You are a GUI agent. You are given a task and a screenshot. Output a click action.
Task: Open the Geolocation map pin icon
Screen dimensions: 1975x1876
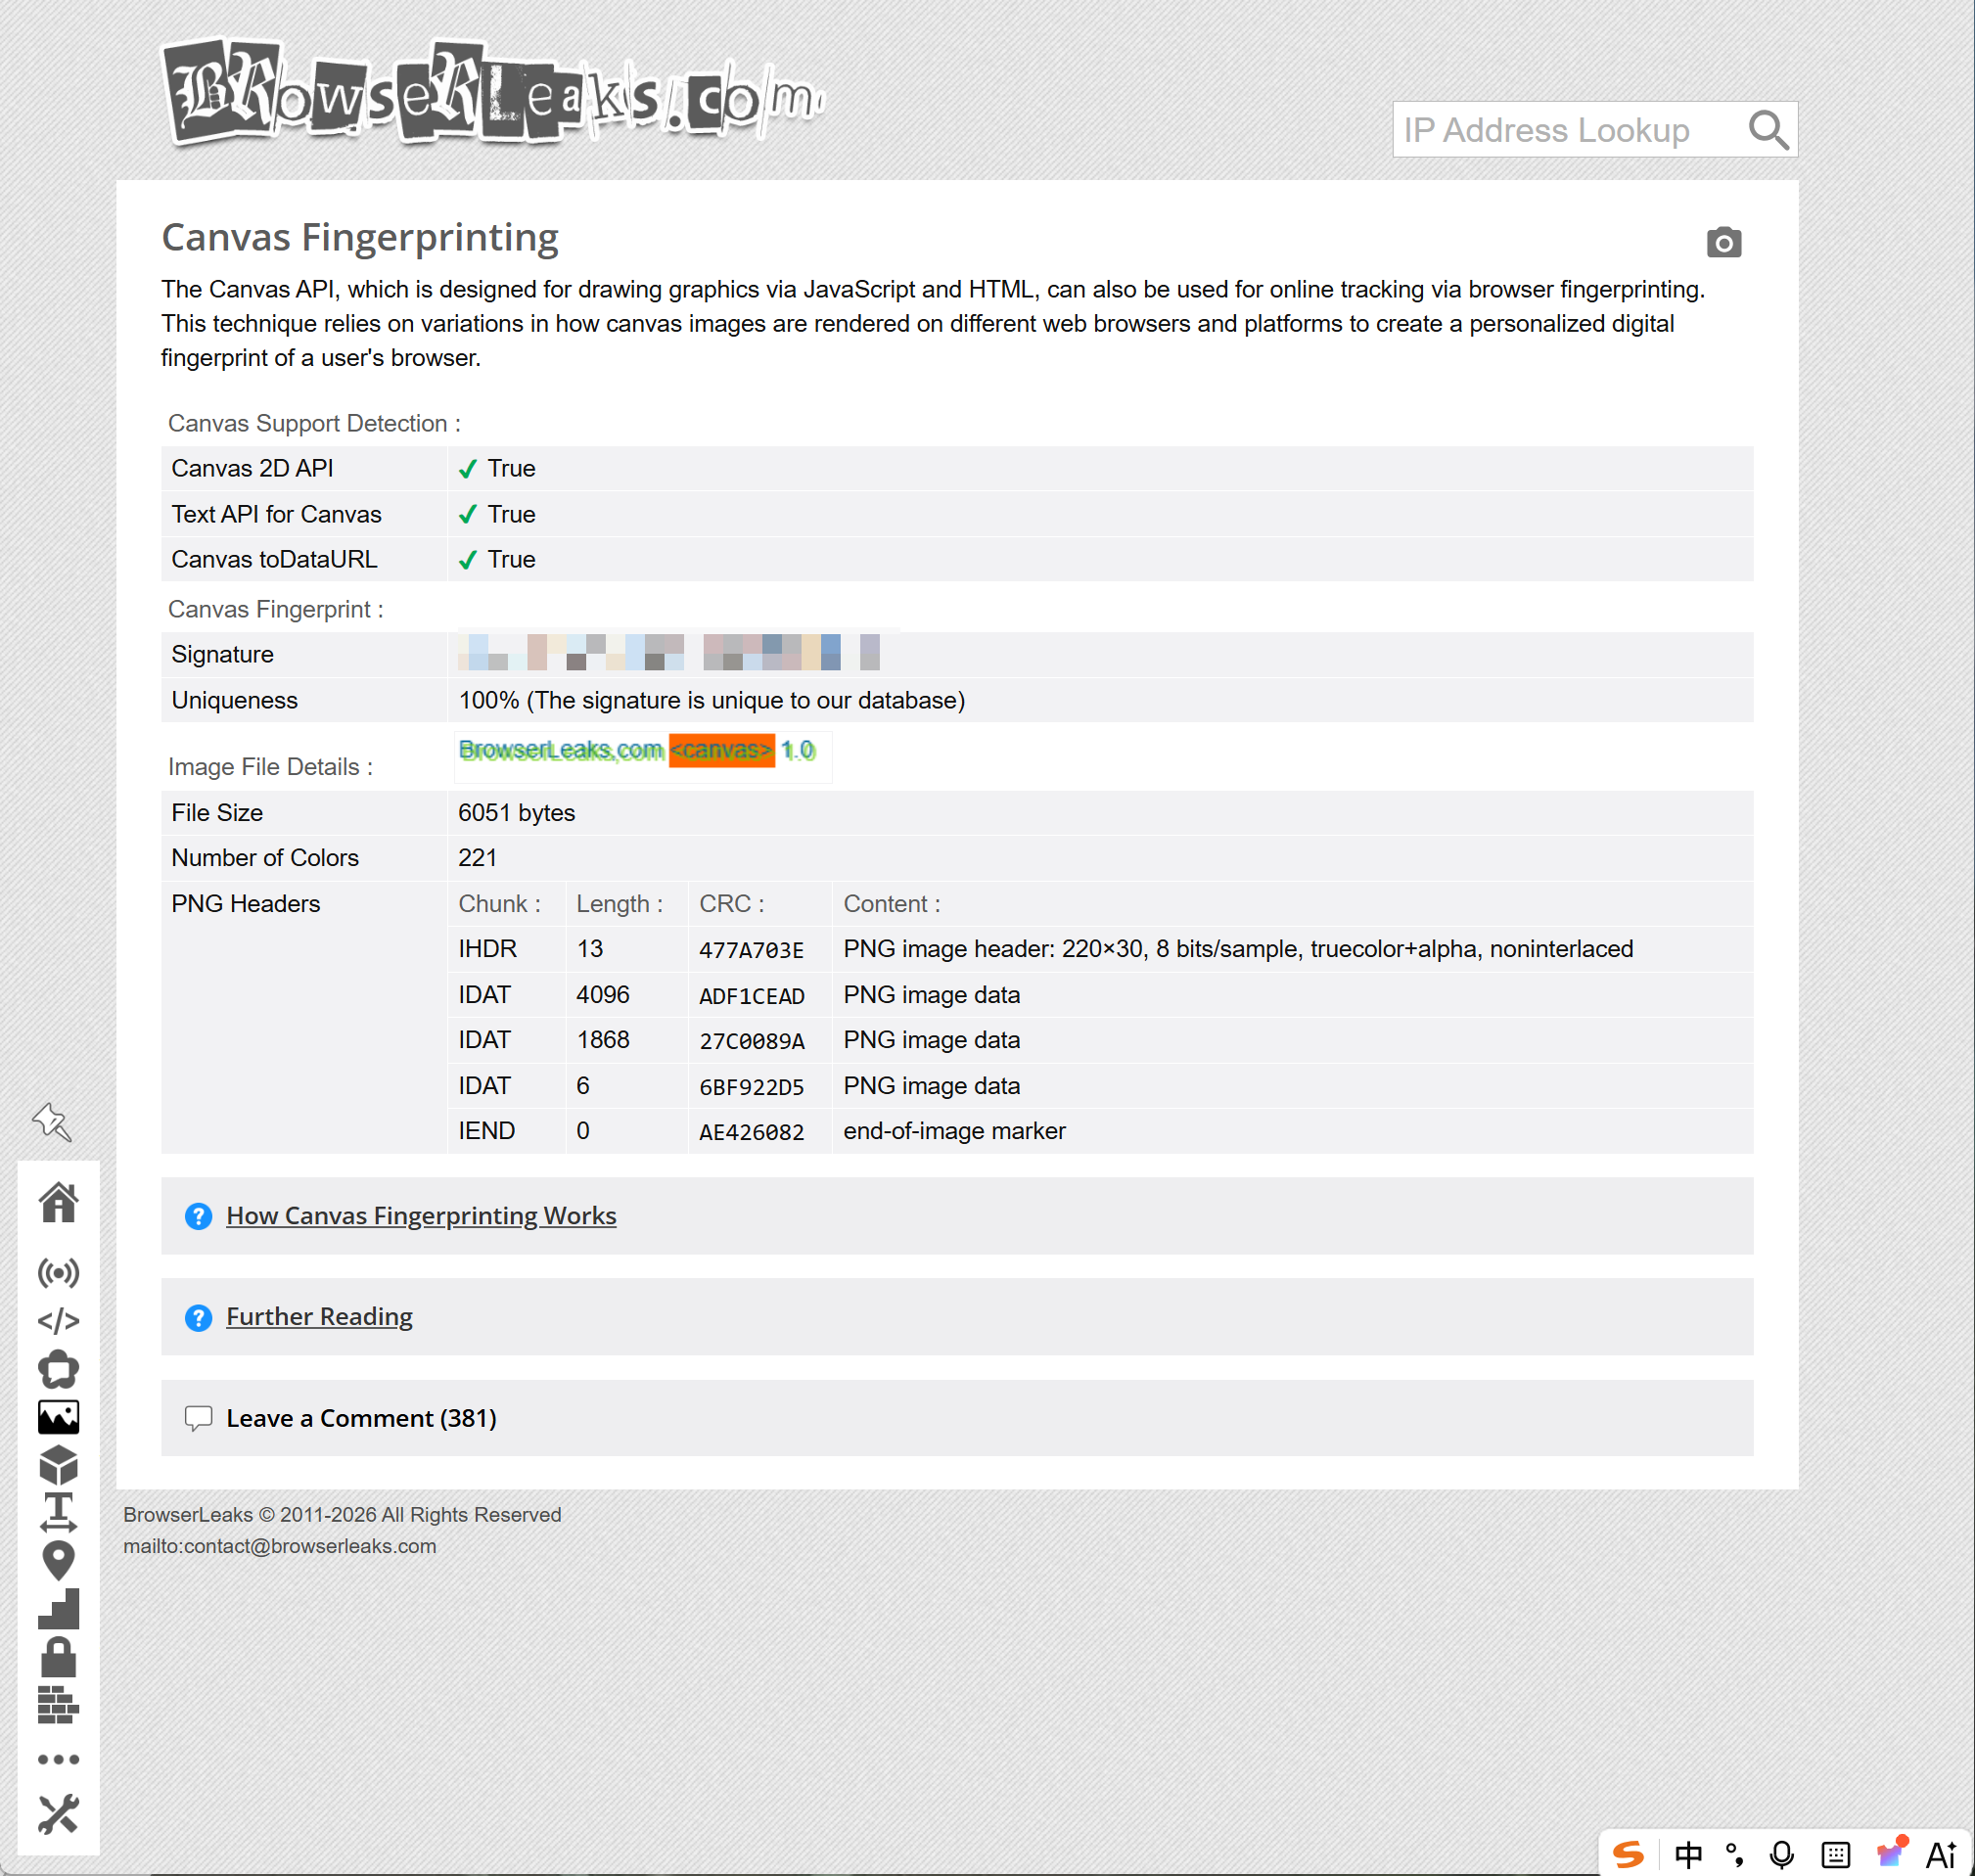click(x=58, y=1560)
